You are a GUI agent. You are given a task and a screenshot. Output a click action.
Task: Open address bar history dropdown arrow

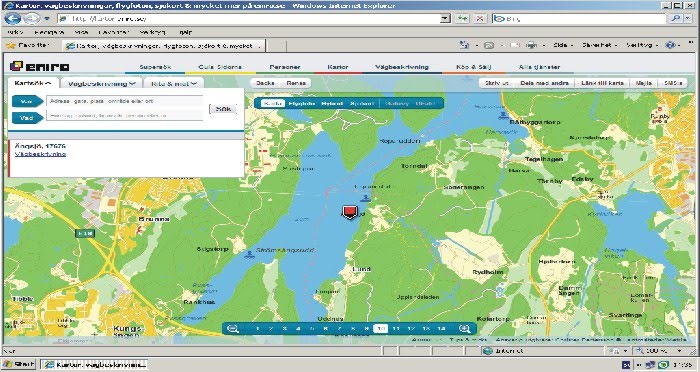[x=445, y=19]
